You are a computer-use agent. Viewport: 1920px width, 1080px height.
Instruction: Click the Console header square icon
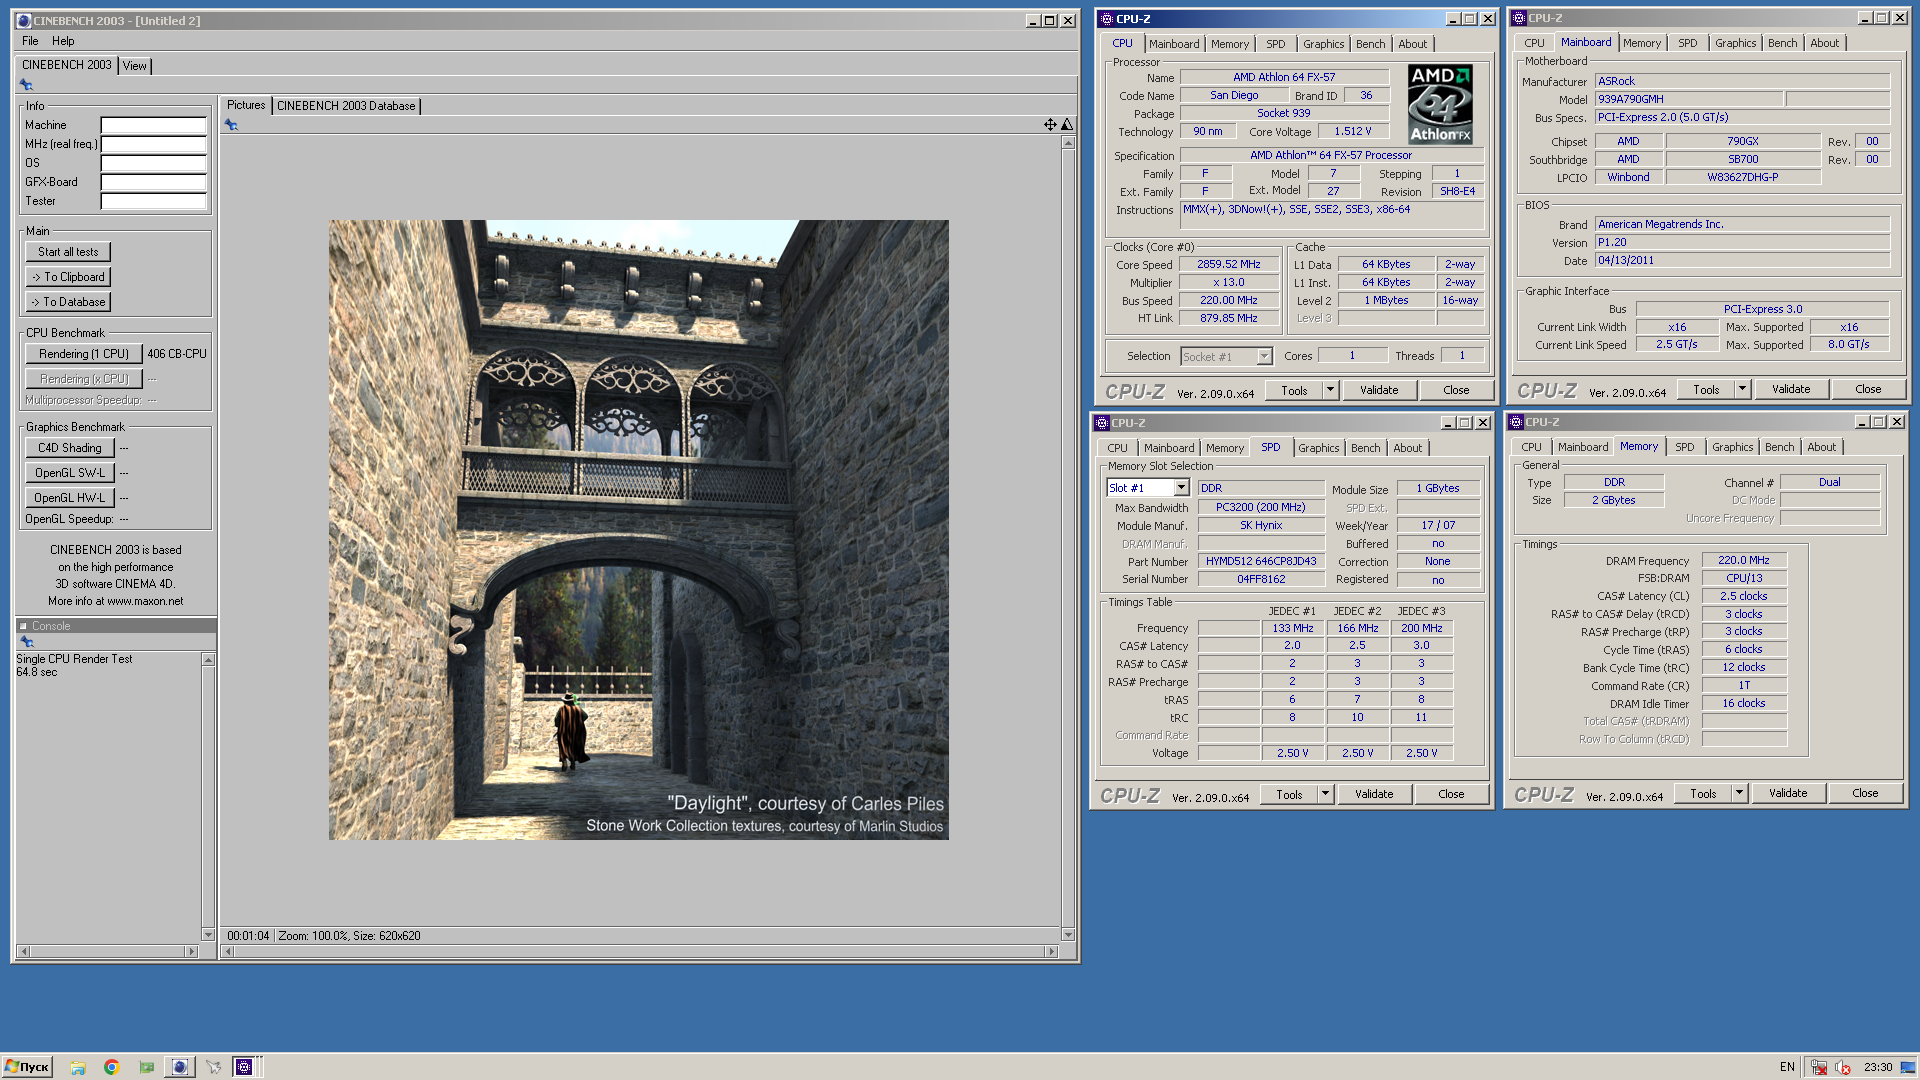[x=23, y=626]
